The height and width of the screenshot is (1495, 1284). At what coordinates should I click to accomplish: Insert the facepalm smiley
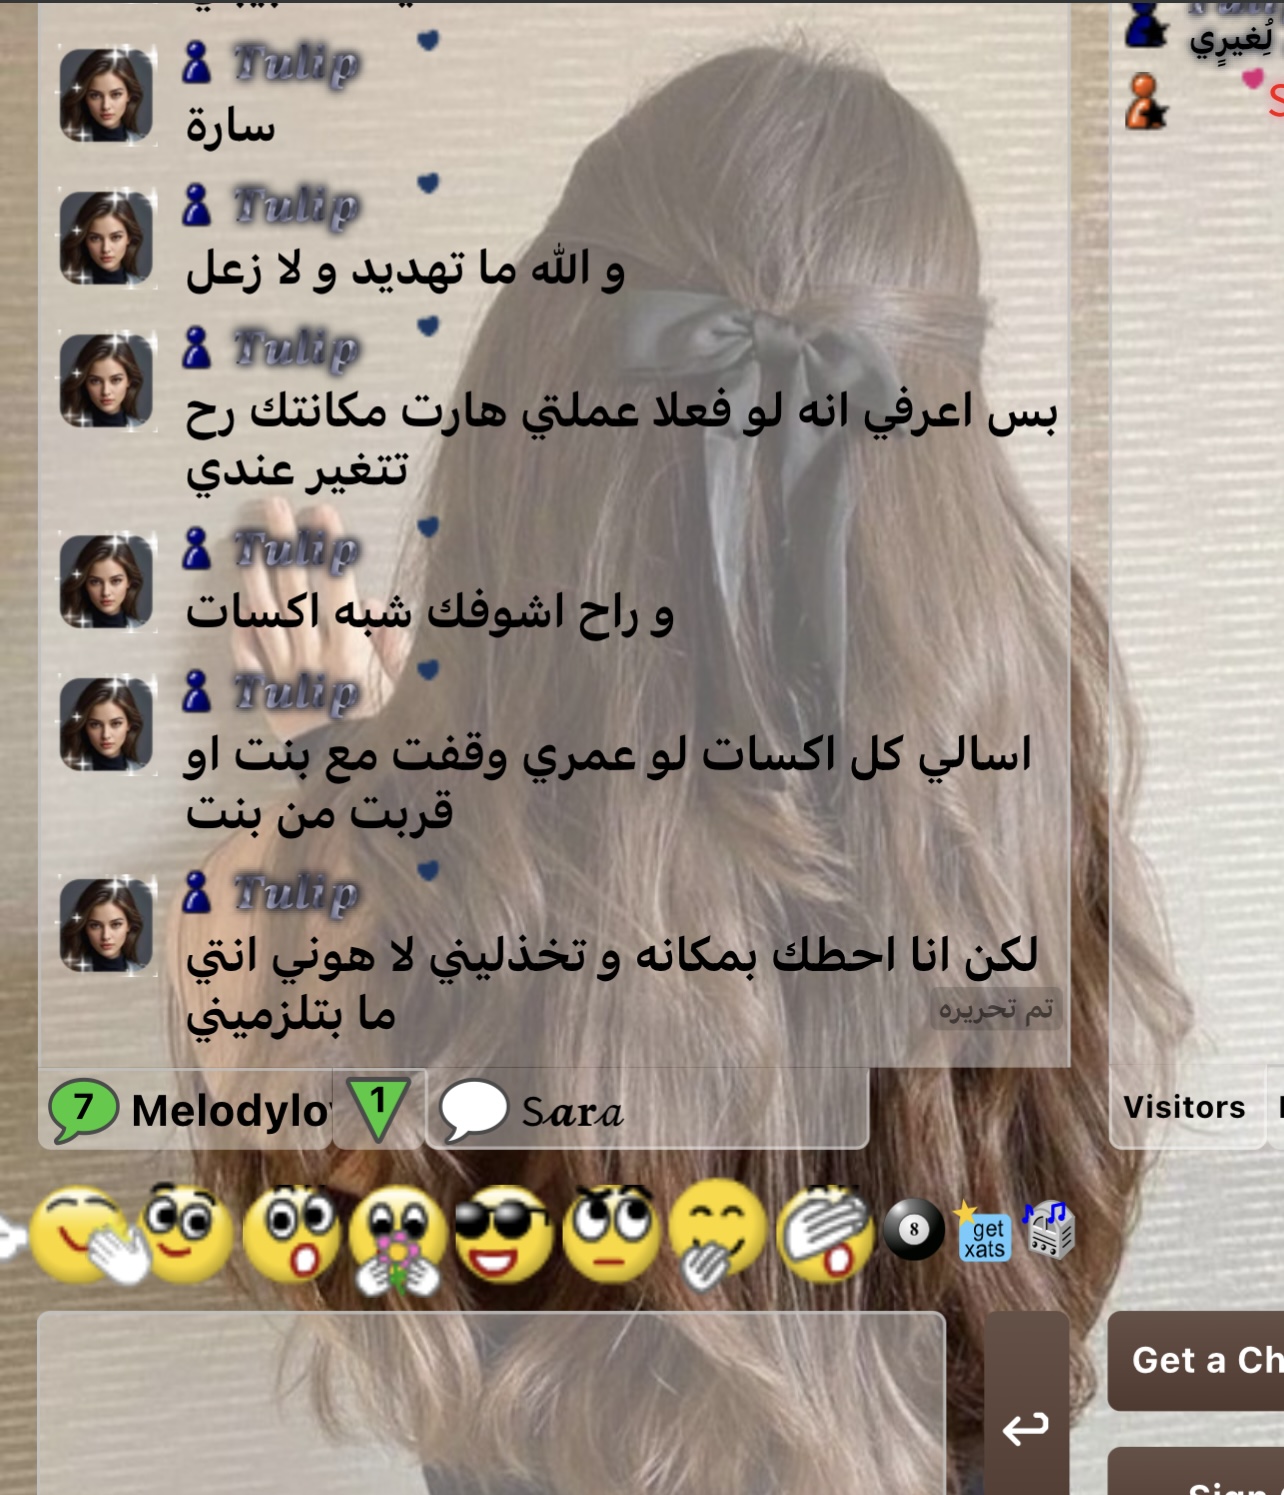825,1236
